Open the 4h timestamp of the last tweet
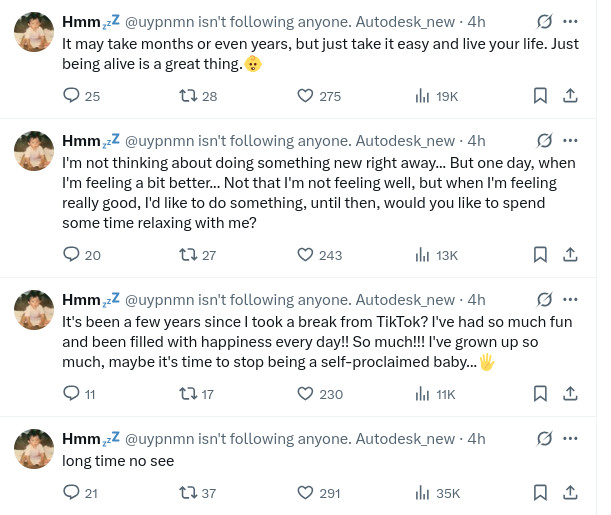This screenshot has width=611, height=515. click(x=476, y=438)
